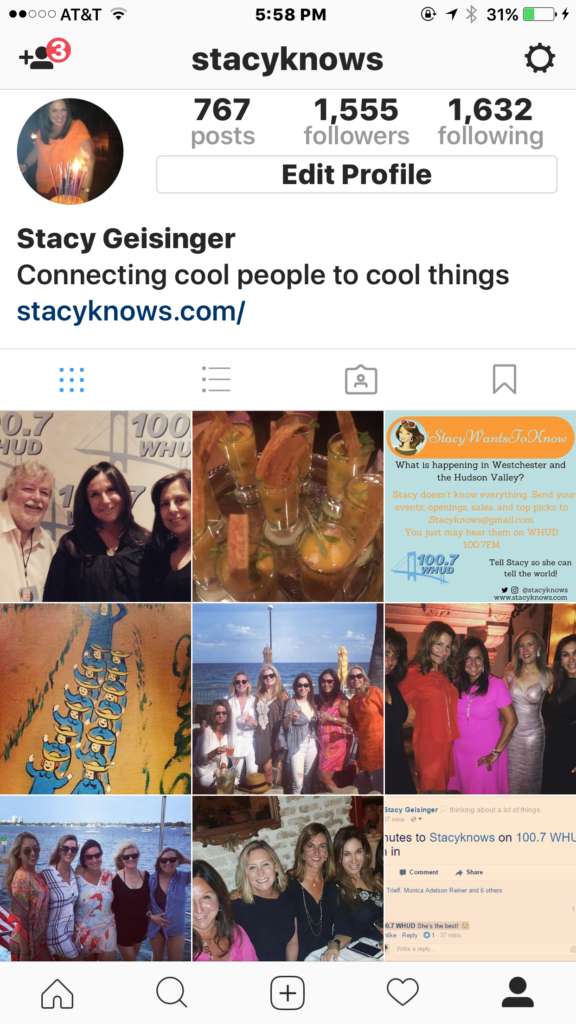Open the stacyknows.com link

131,312
